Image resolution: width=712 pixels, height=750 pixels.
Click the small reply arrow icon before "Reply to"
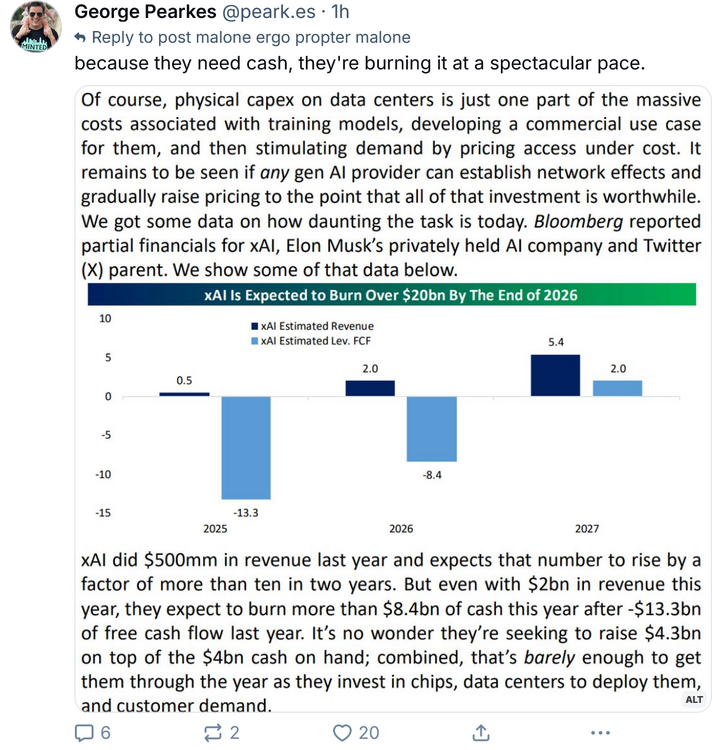81,38
